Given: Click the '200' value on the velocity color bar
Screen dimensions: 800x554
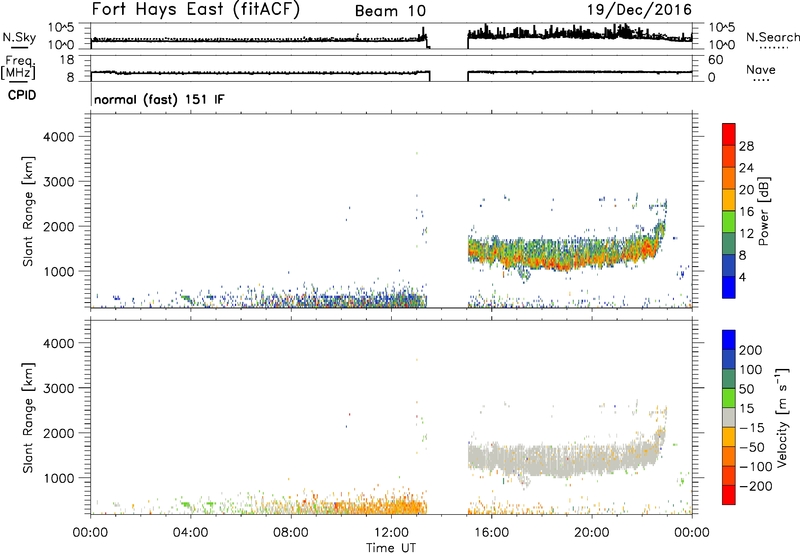Looking at the screenshot, I should [751, 350].
